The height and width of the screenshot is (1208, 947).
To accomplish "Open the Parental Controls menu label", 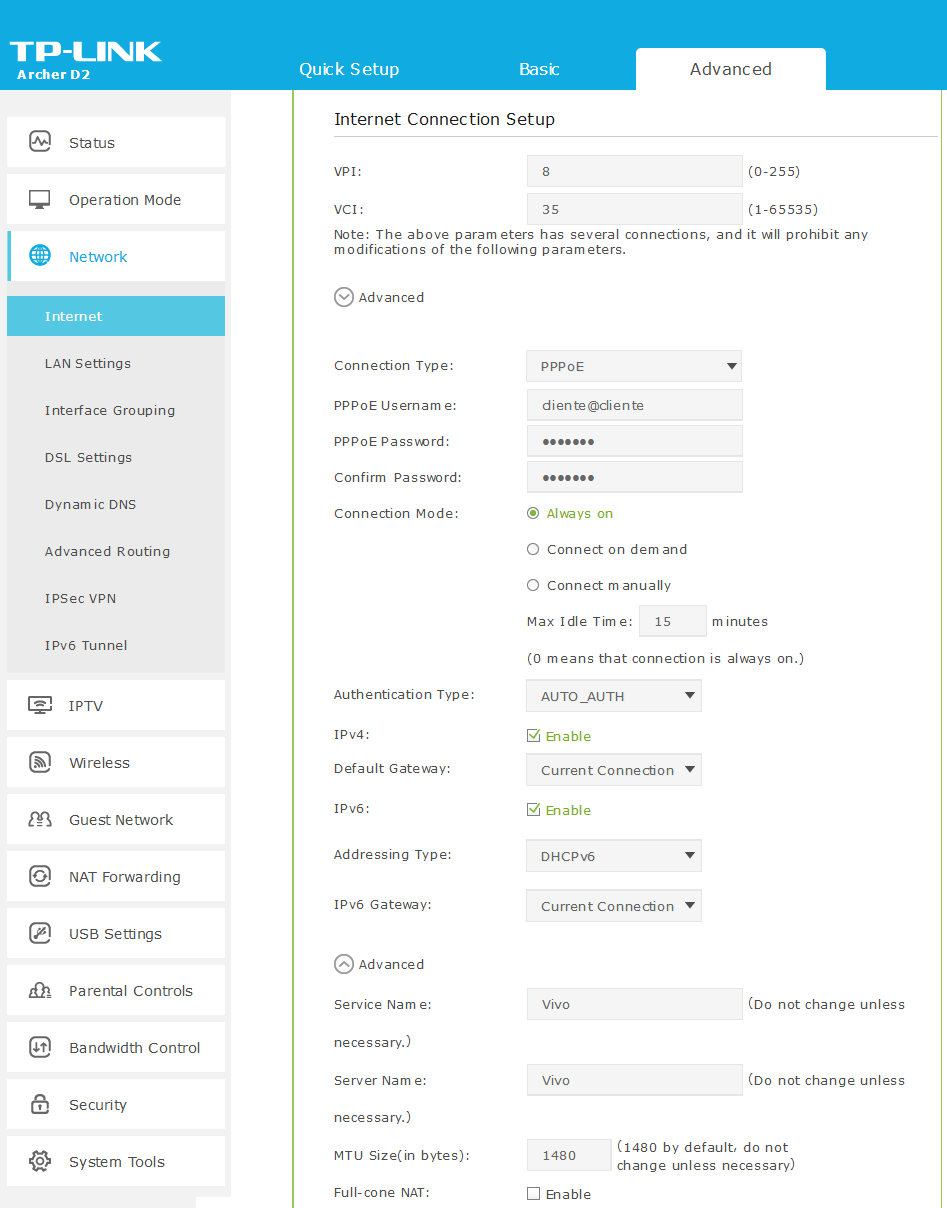I will [131, 991].
